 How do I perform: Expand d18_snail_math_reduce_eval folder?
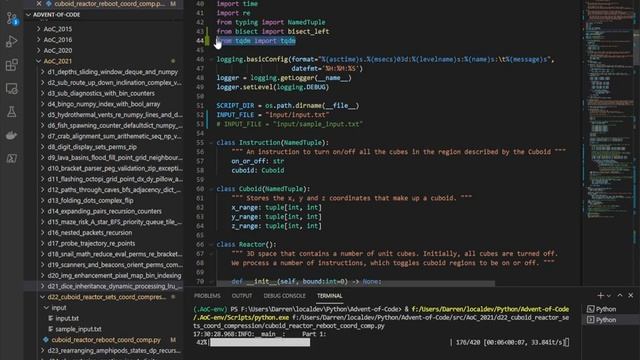coord(42,254)
